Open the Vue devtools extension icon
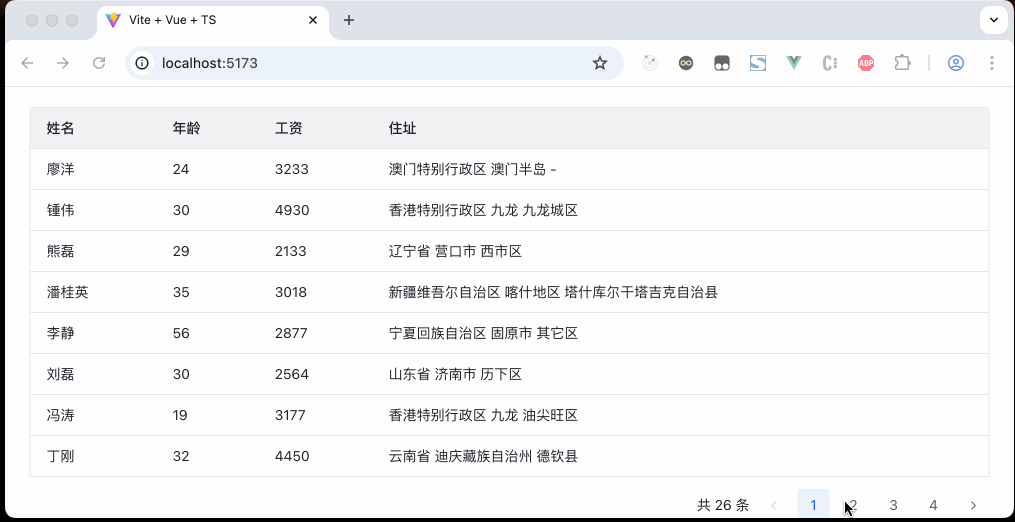The height and width of the screenshot is (522, 1015). 794,63
